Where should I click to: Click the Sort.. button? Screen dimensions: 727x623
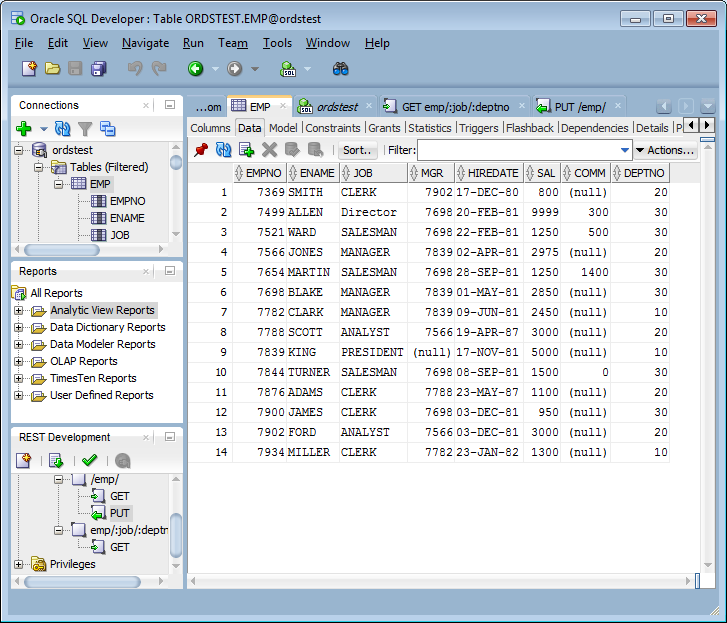click(357, 150)
